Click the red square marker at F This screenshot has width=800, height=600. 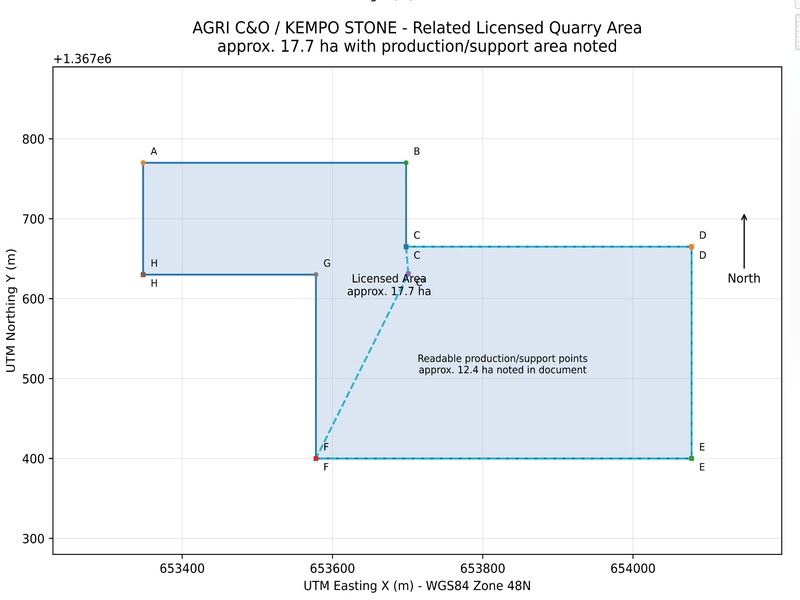point(316,459)
